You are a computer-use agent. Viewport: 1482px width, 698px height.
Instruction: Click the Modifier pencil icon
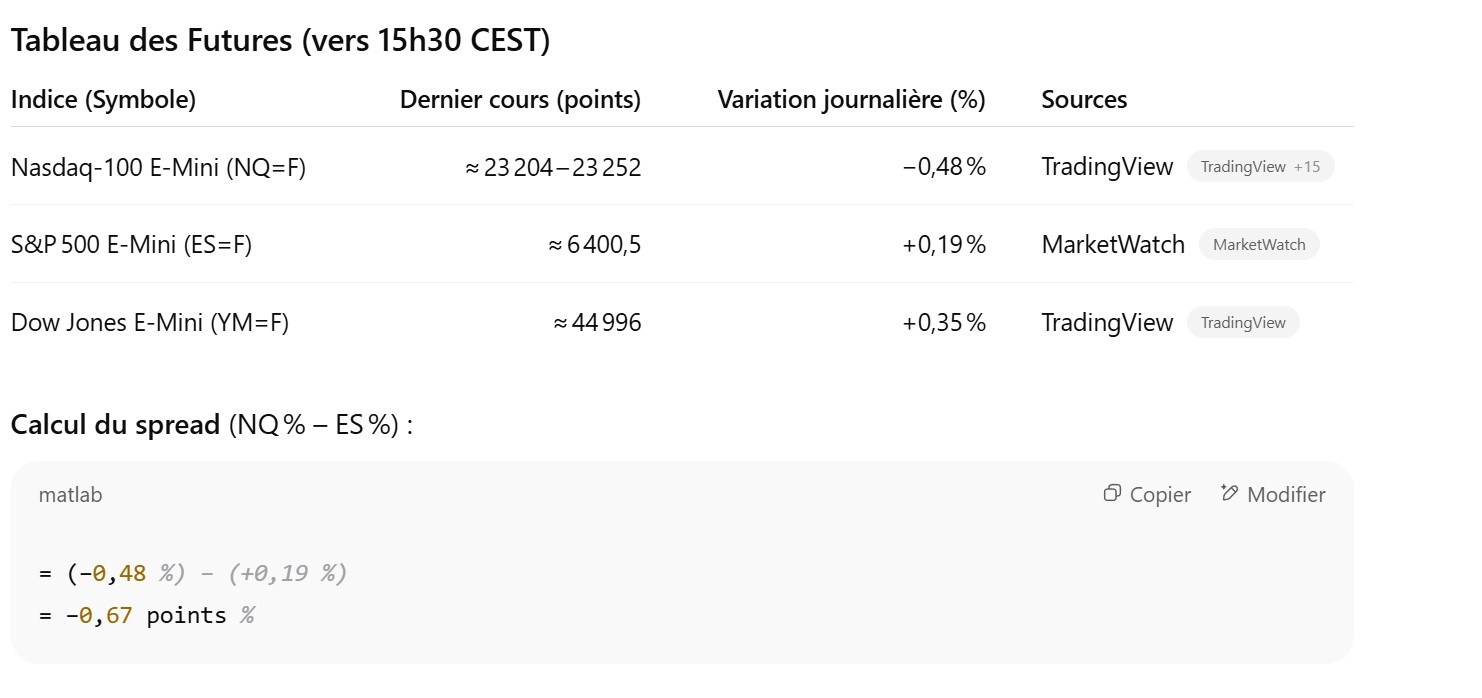(1230, 494)
